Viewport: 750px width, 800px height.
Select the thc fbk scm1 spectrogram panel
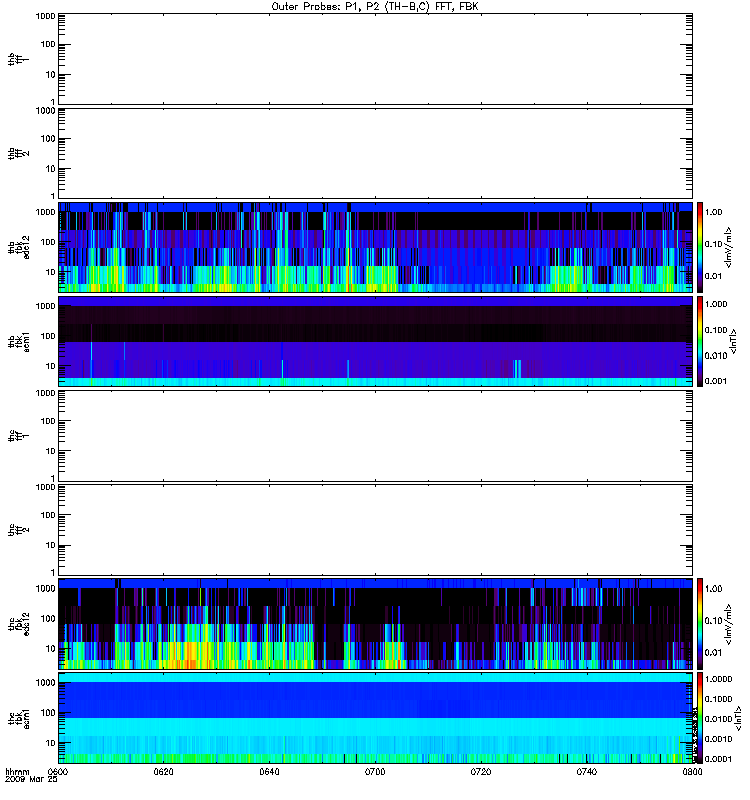pos(376,718)
